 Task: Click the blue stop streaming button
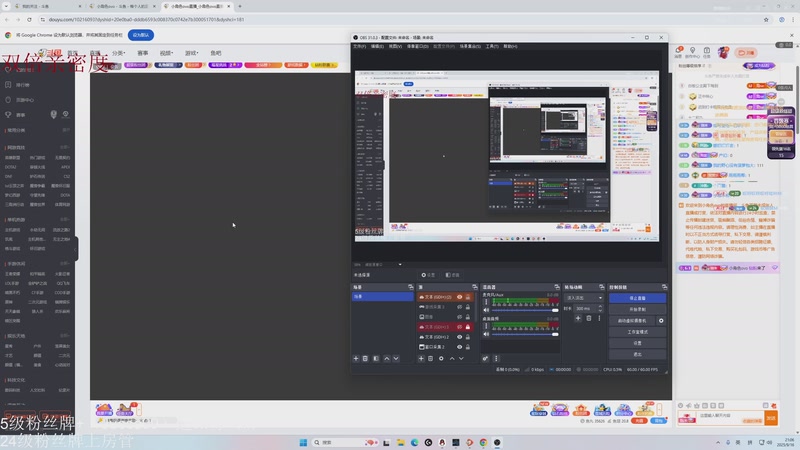pyautogui.click(x=637, y=298)
